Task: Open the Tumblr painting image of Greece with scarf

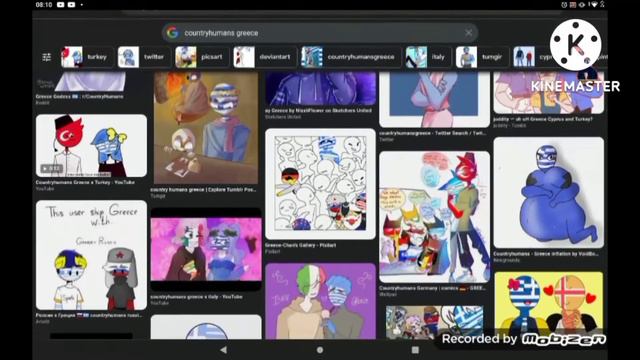Action: pyautogui.click(x=206, y=128)
